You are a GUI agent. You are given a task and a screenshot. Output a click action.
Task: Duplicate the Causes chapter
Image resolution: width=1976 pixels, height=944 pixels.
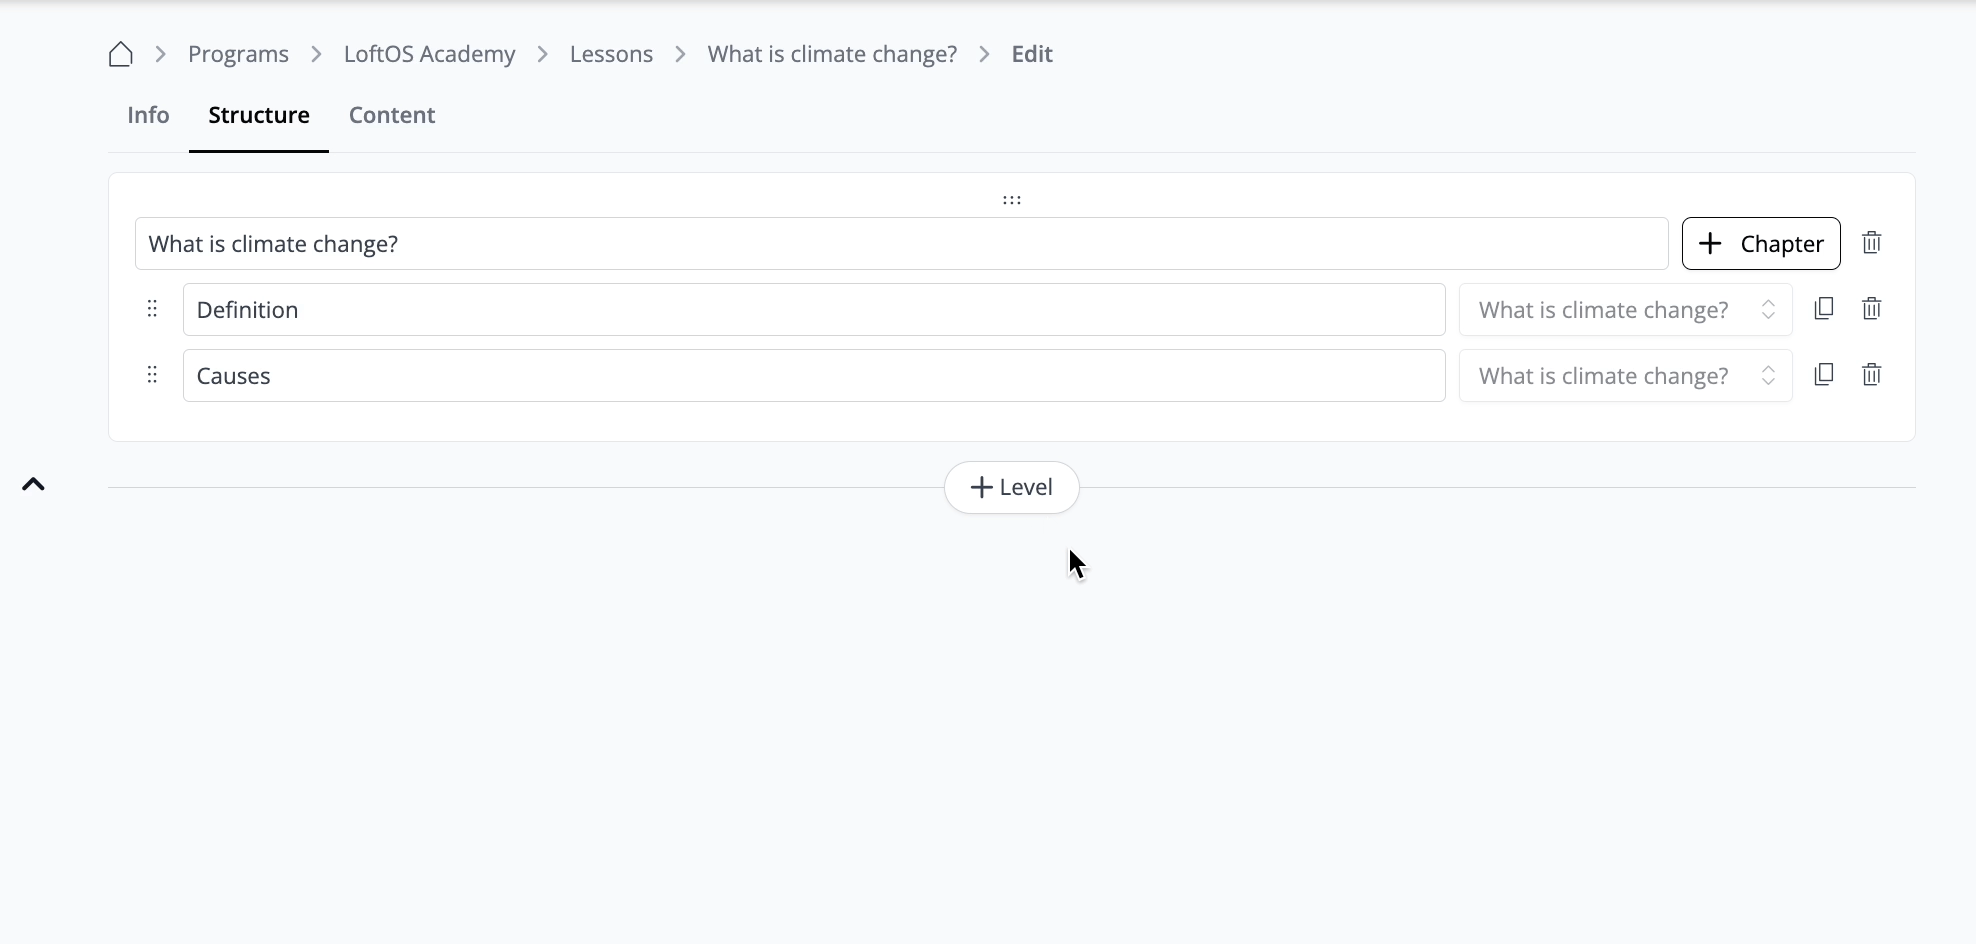(1823, 375)
